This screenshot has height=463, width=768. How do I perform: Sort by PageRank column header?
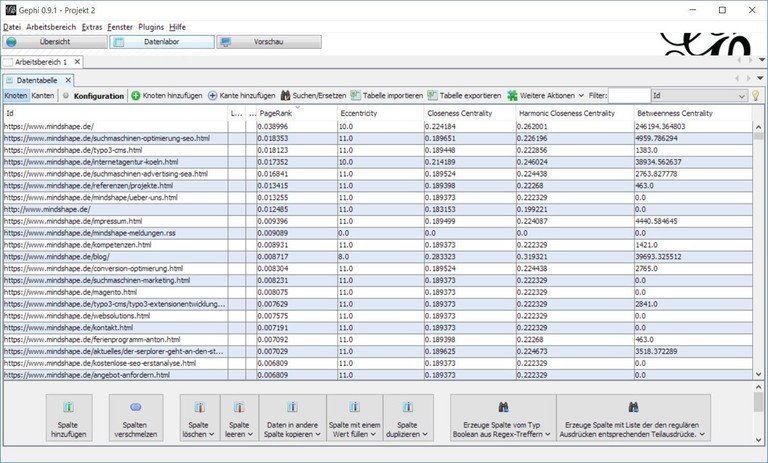coord(297,113)
